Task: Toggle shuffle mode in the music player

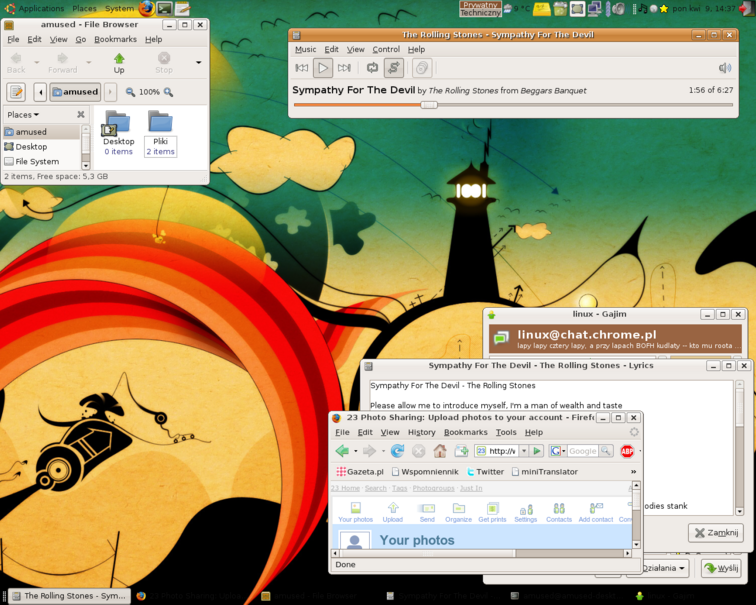Action: 394,68
